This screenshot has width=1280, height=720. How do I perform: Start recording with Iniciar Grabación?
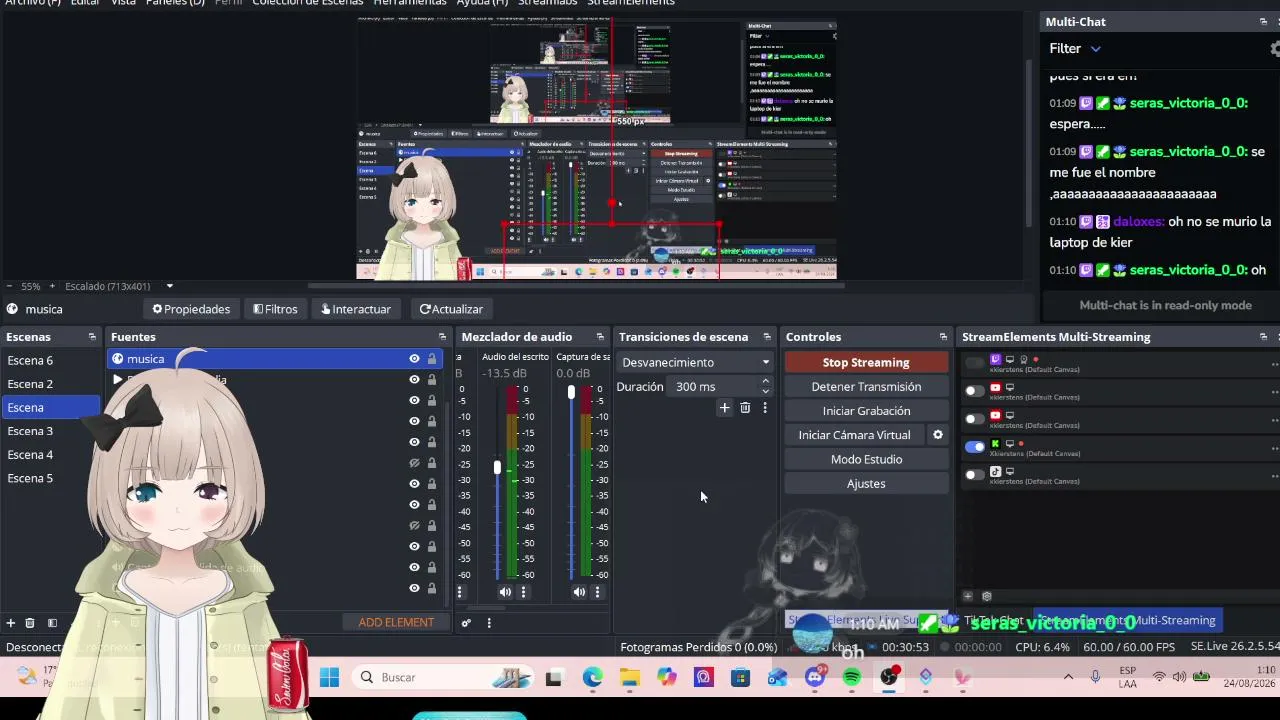pyautogui.click(x=866, y=411)
